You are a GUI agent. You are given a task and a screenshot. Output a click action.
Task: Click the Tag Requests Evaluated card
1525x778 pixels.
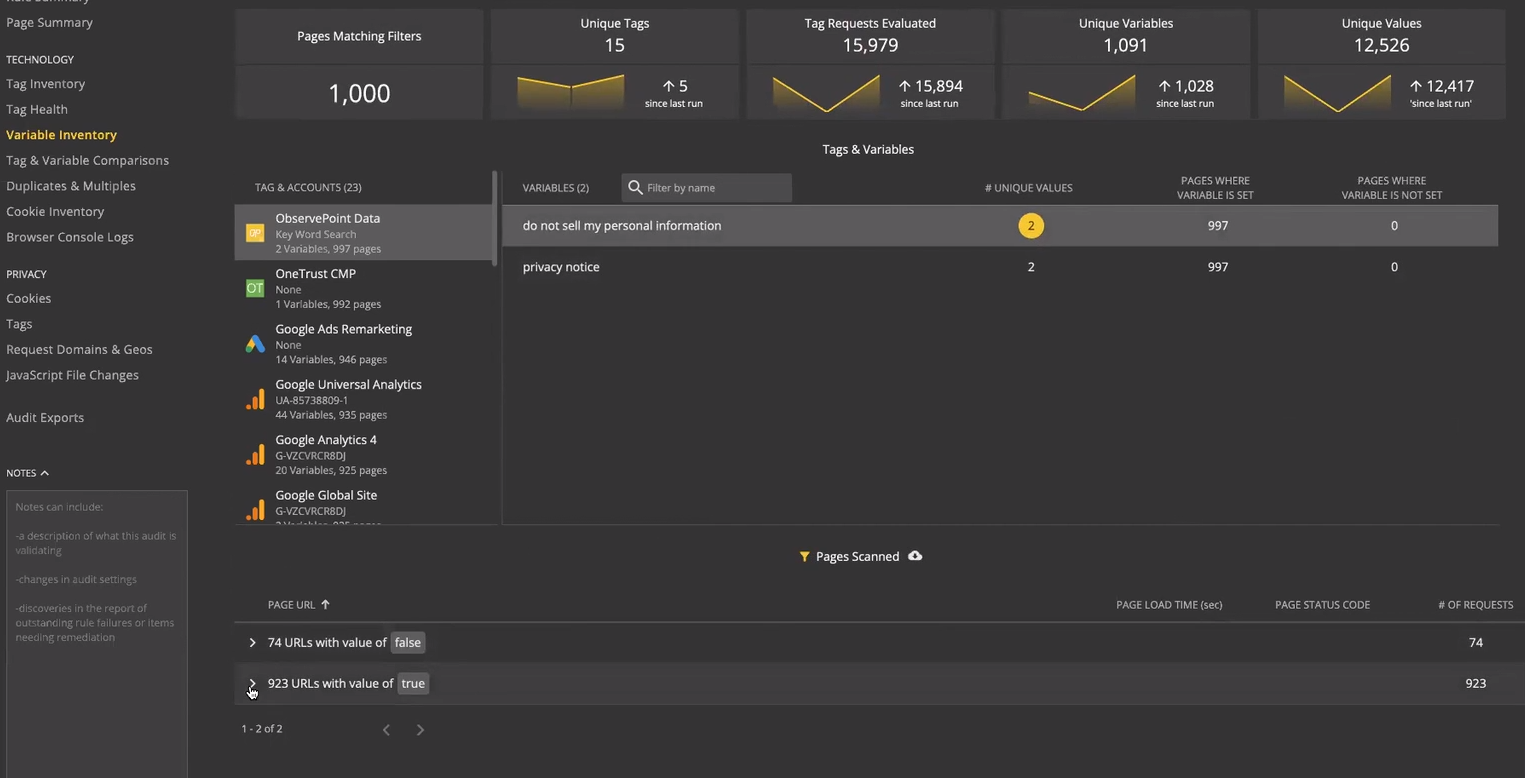click(870, 65)
